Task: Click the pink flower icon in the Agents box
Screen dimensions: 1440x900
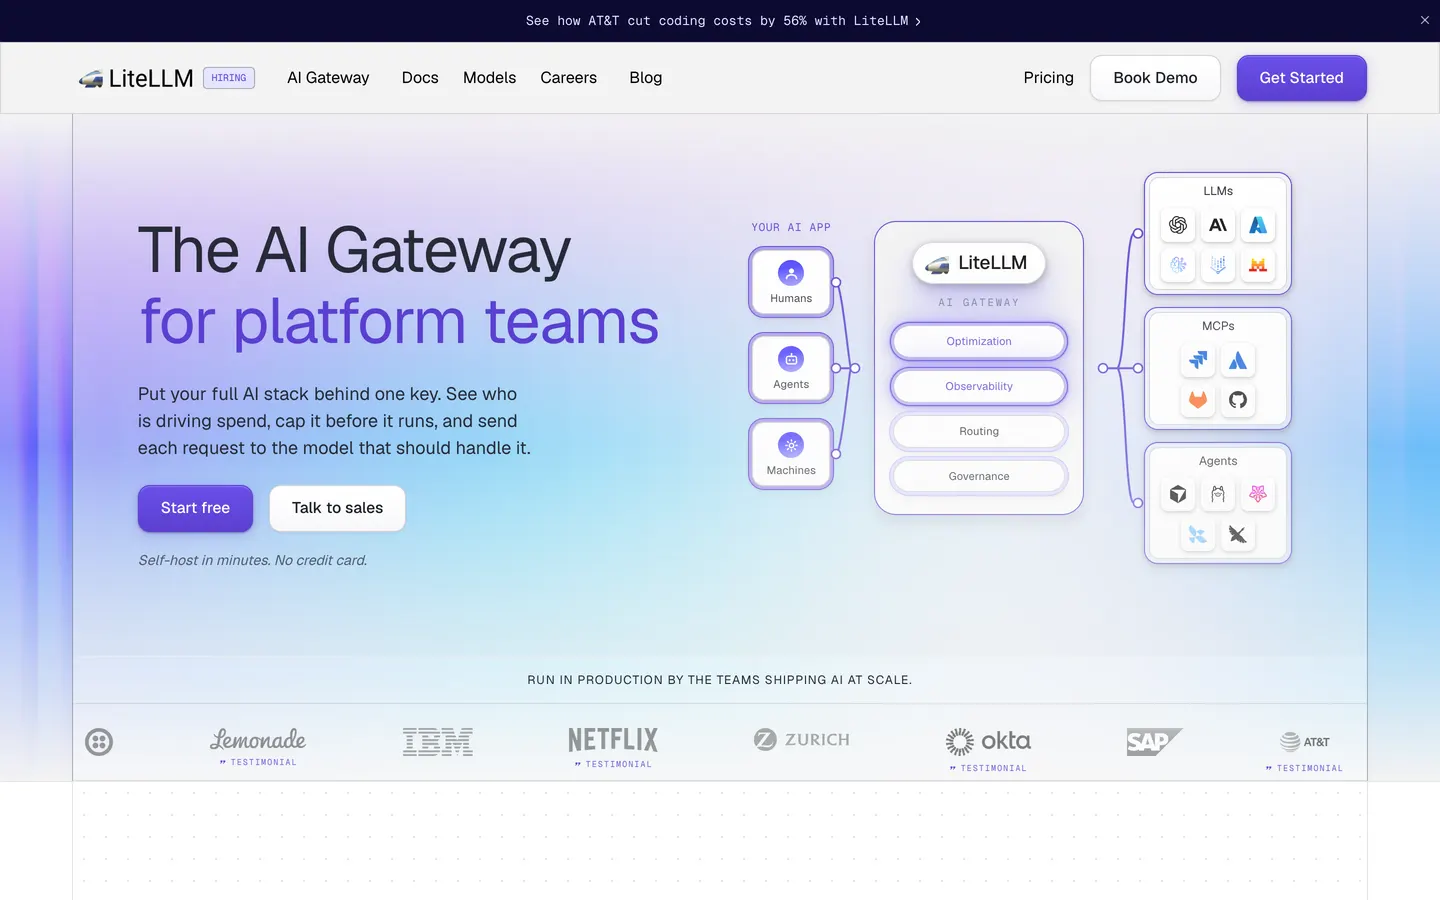Action: (x=1258, y=494)
